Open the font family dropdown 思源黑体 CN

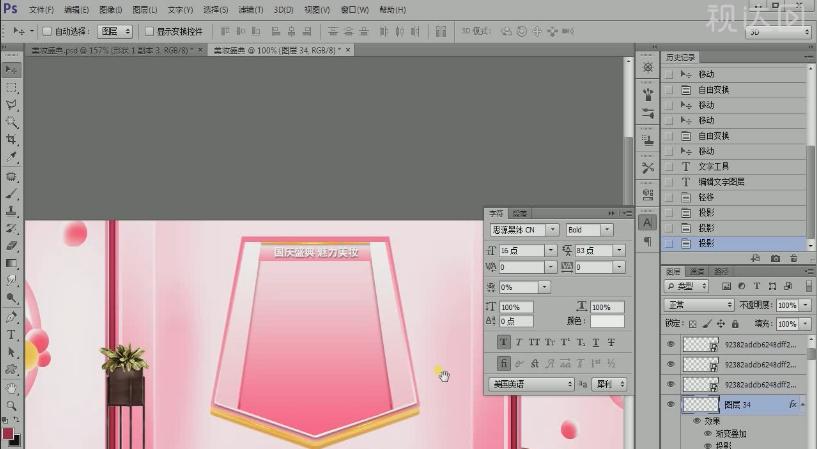(x=552, y=230)
